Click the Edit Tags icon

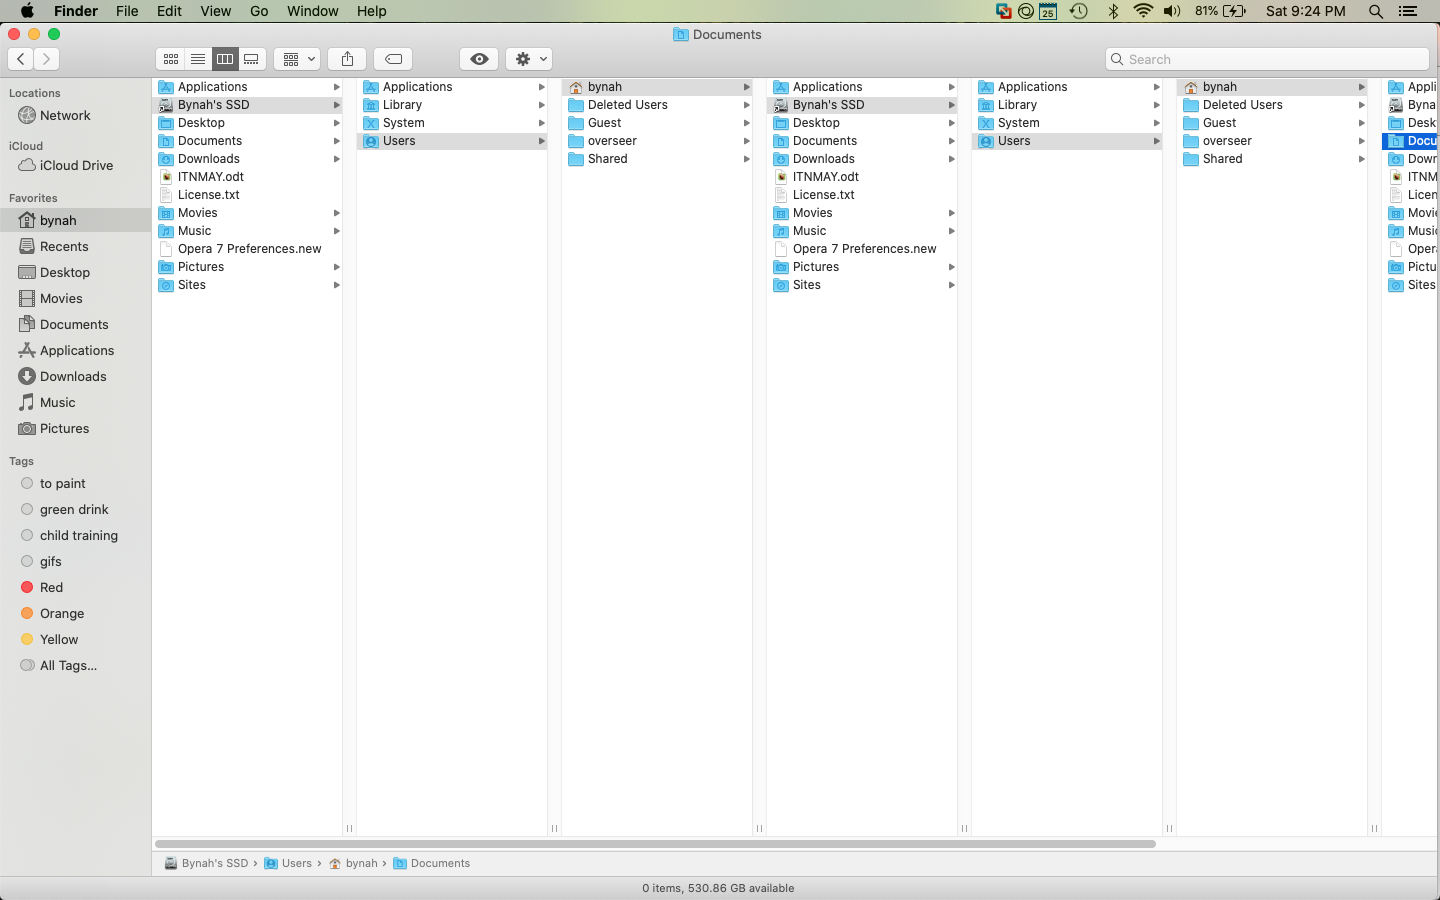(393, 59)
